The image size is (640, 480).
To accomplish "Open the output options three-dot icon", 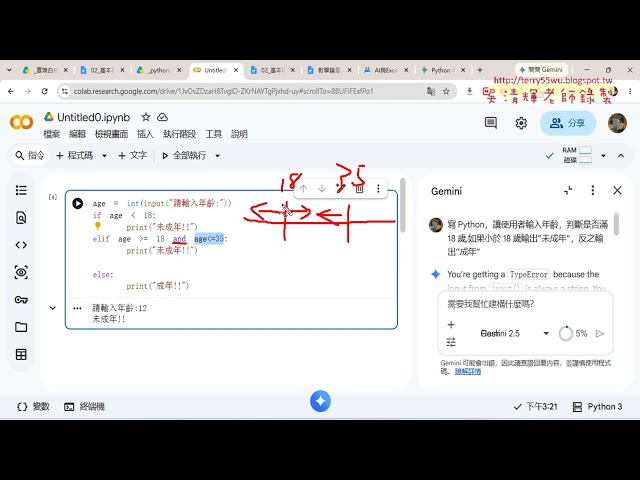I will coord(78,308).
